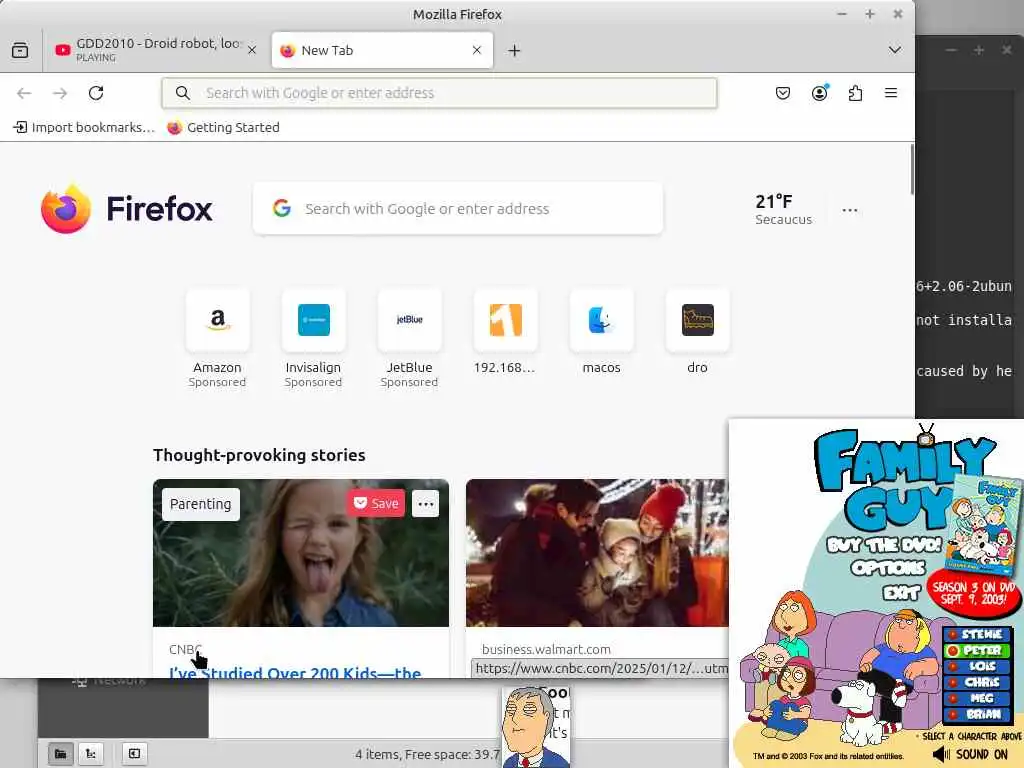Open the Getting Started bookmark
This screenshot has width=1024, height=768.
pyautogui.click(x=223, y=127)
